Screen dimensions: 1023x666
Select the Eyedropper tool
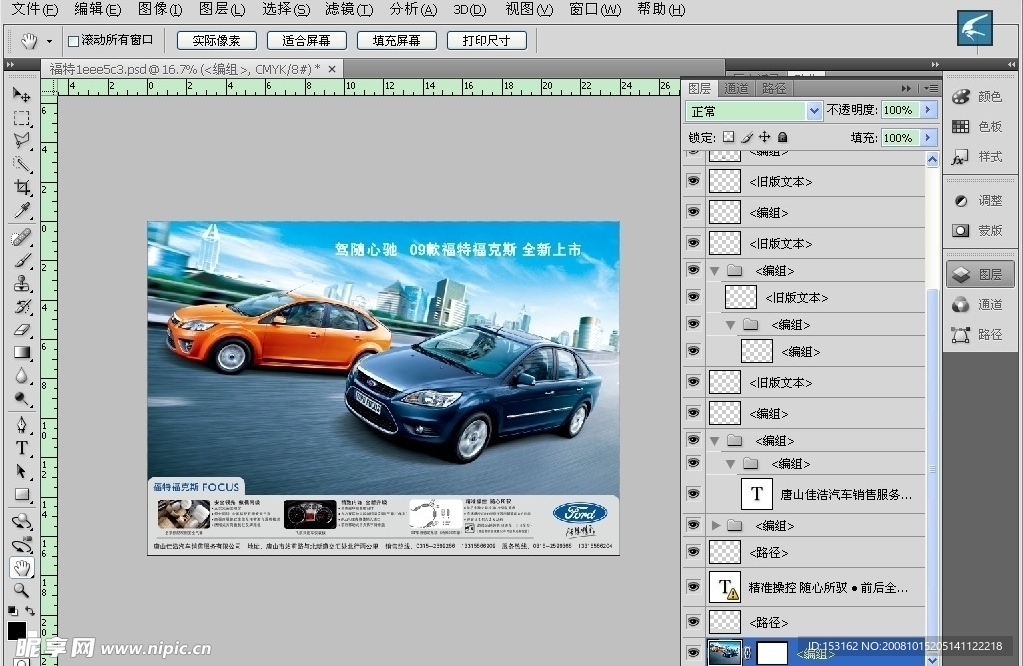click(22, 210)
